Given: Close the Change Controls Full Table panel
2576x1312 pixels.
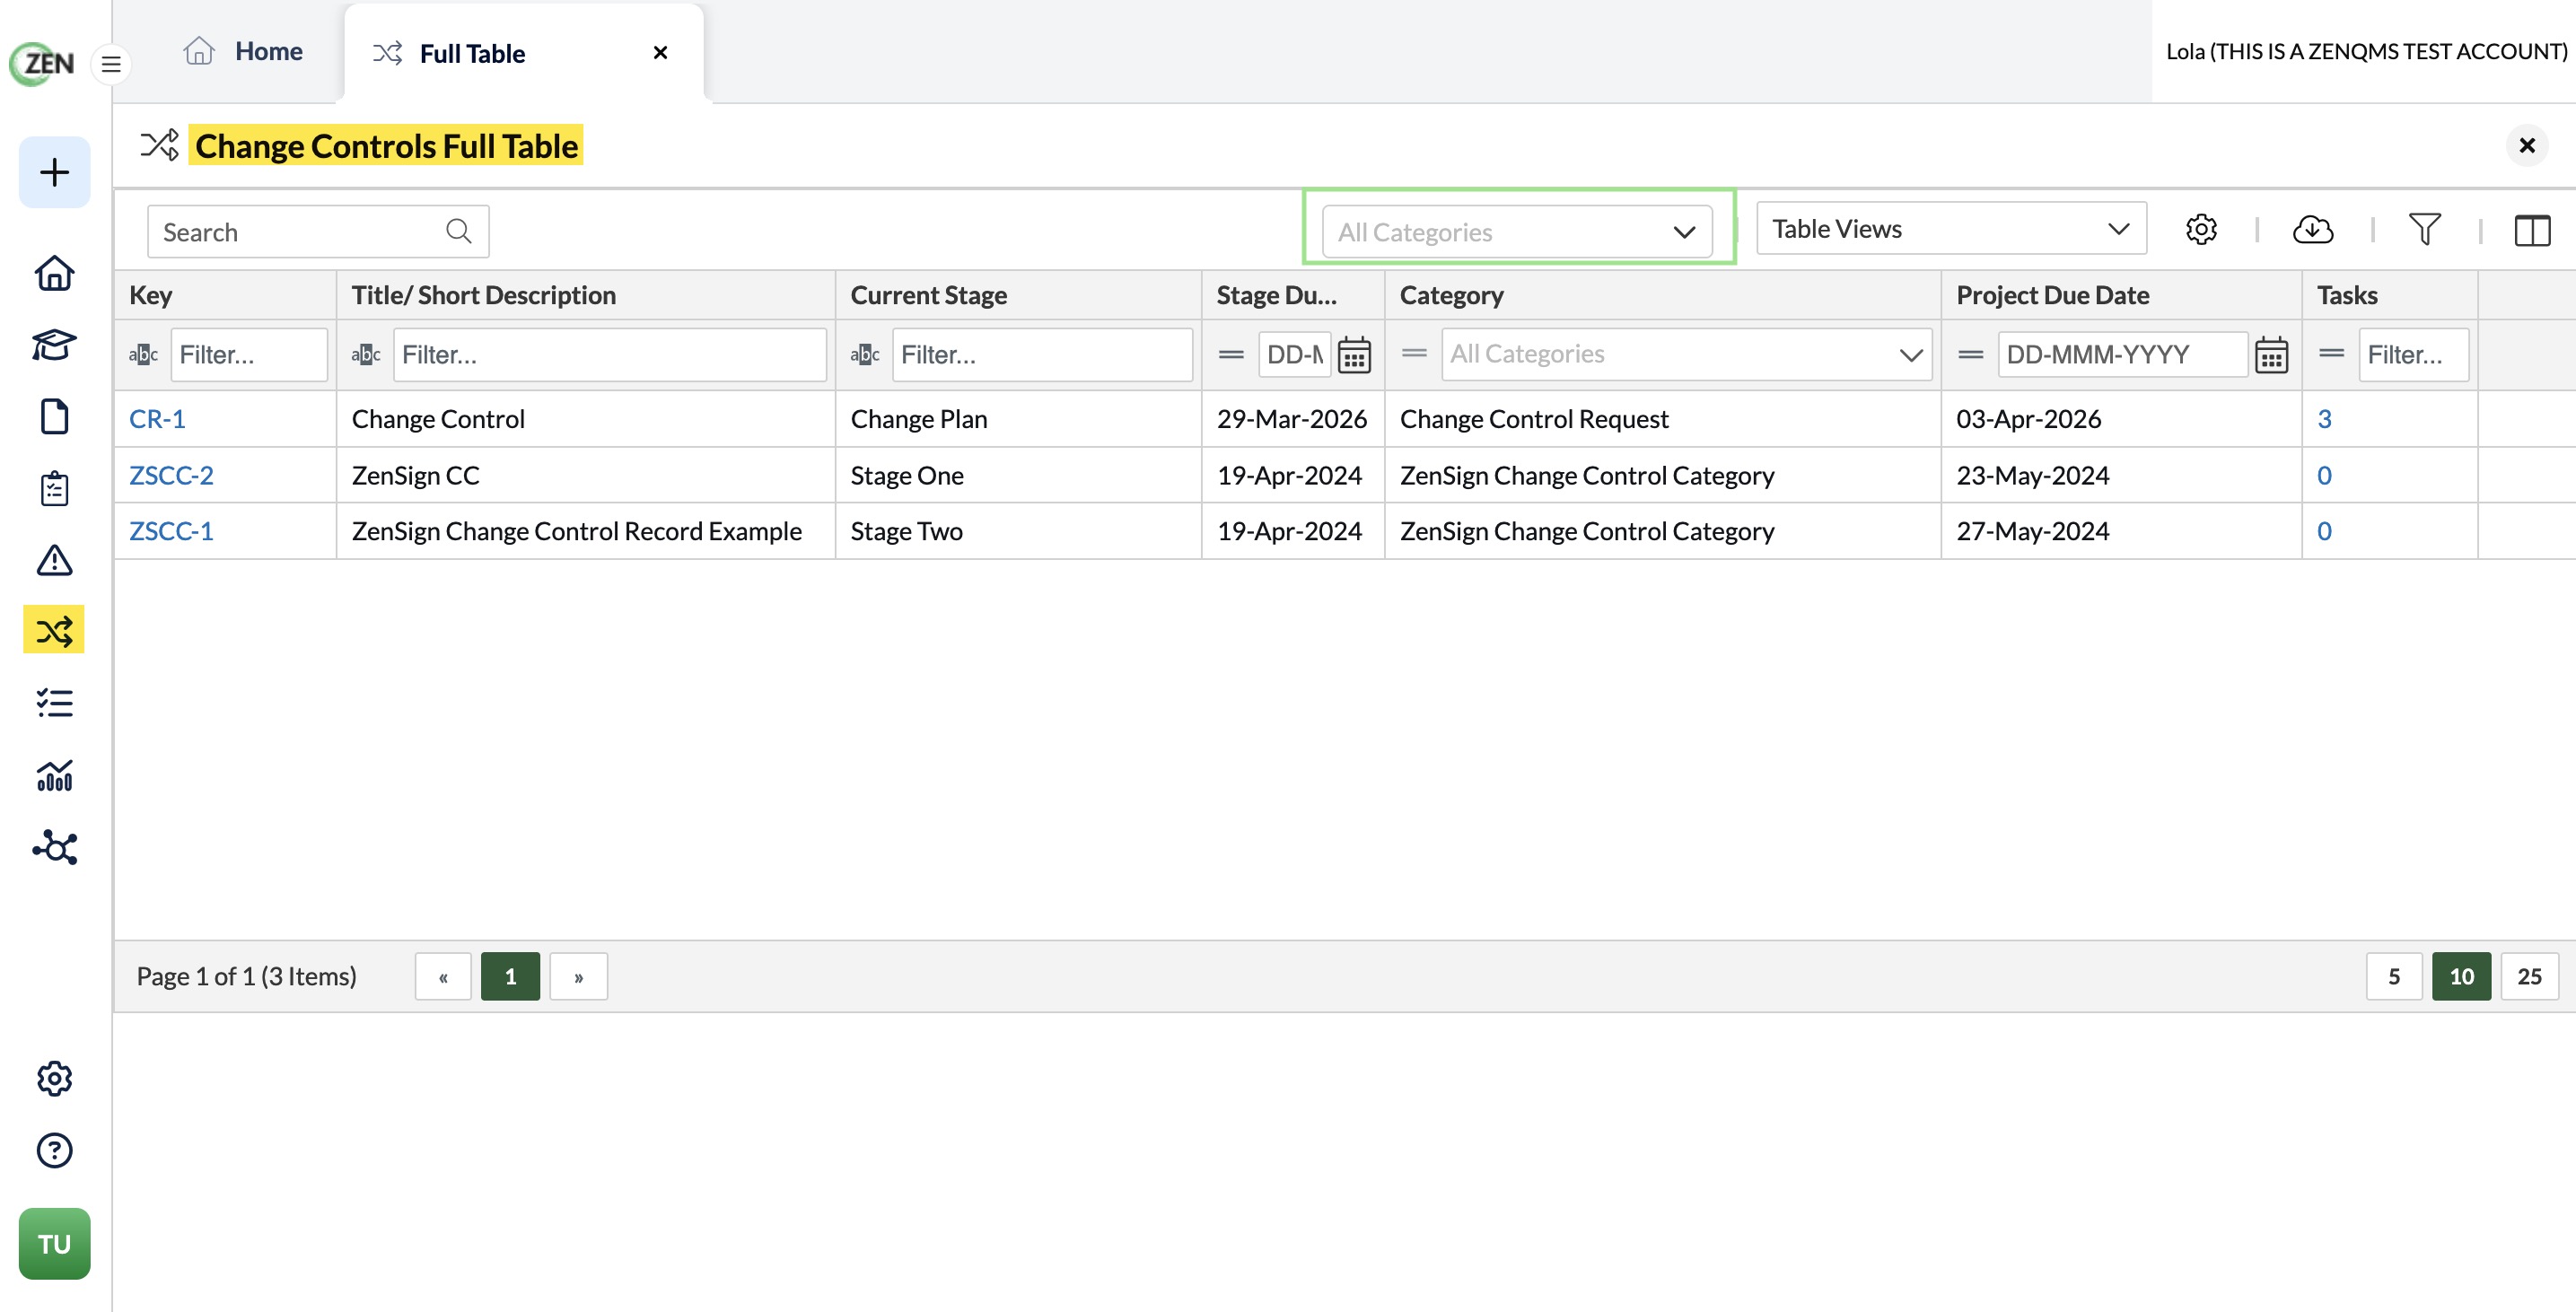Looking at the screenshot, I should [x=2527, y=146].
